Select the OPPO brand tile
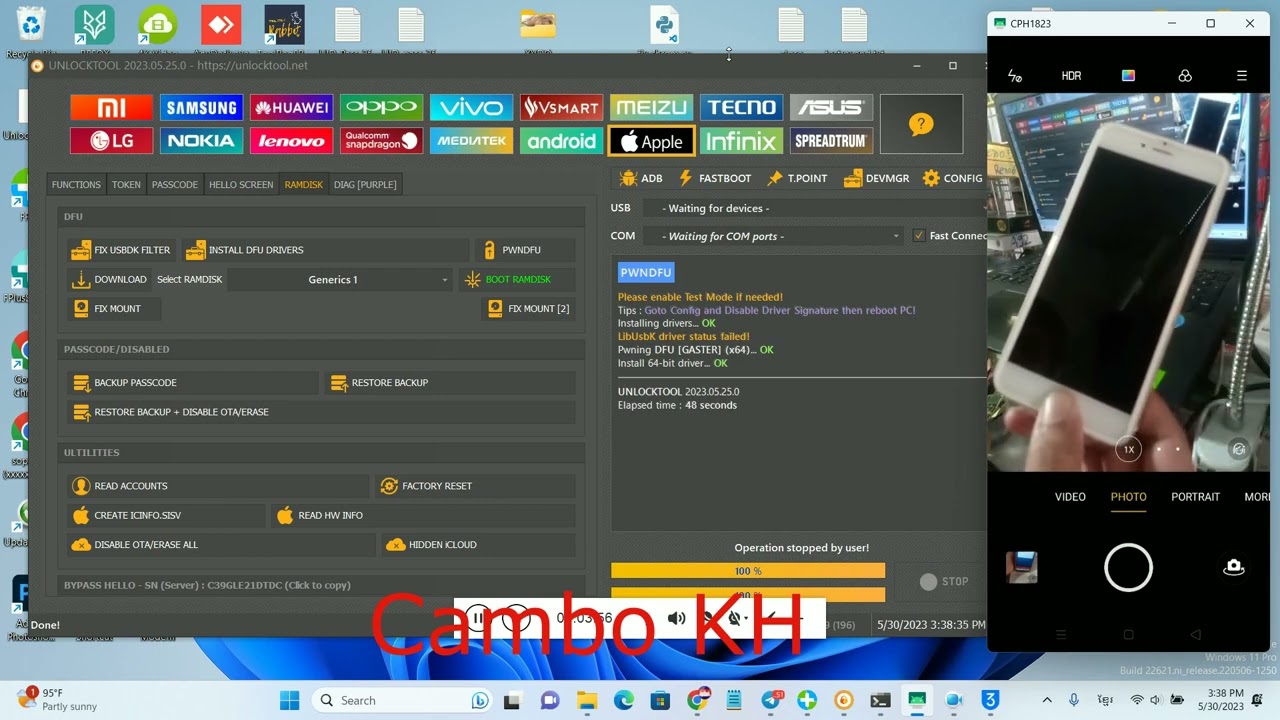Viewport: 1280px width, 720px height. coord(381,107)
